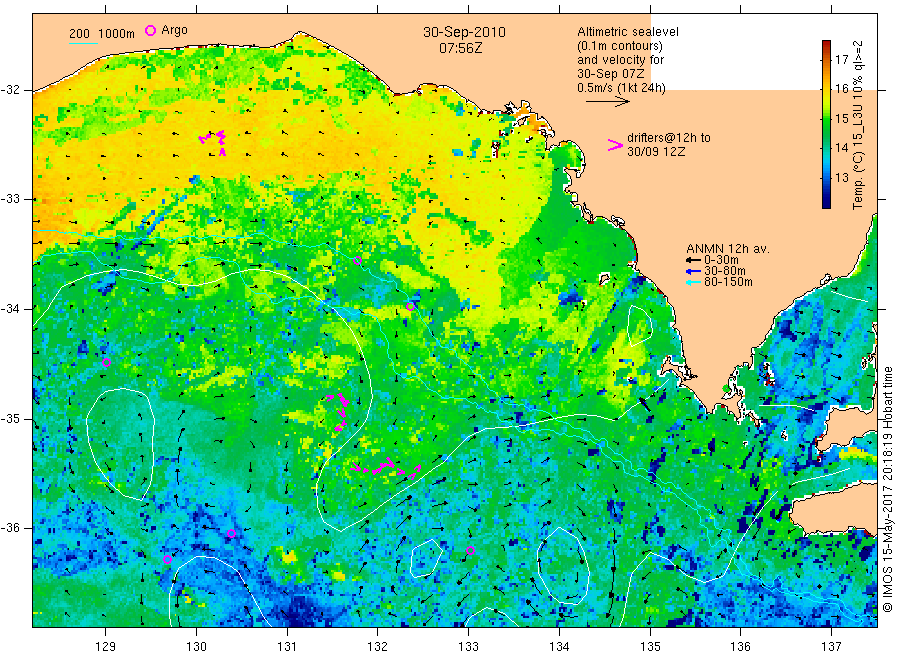The height and width of the screenshot is (660, 900).
Task: Click the magenta drifter arrowhead legend symbol
Action: (x=615, y=145)
